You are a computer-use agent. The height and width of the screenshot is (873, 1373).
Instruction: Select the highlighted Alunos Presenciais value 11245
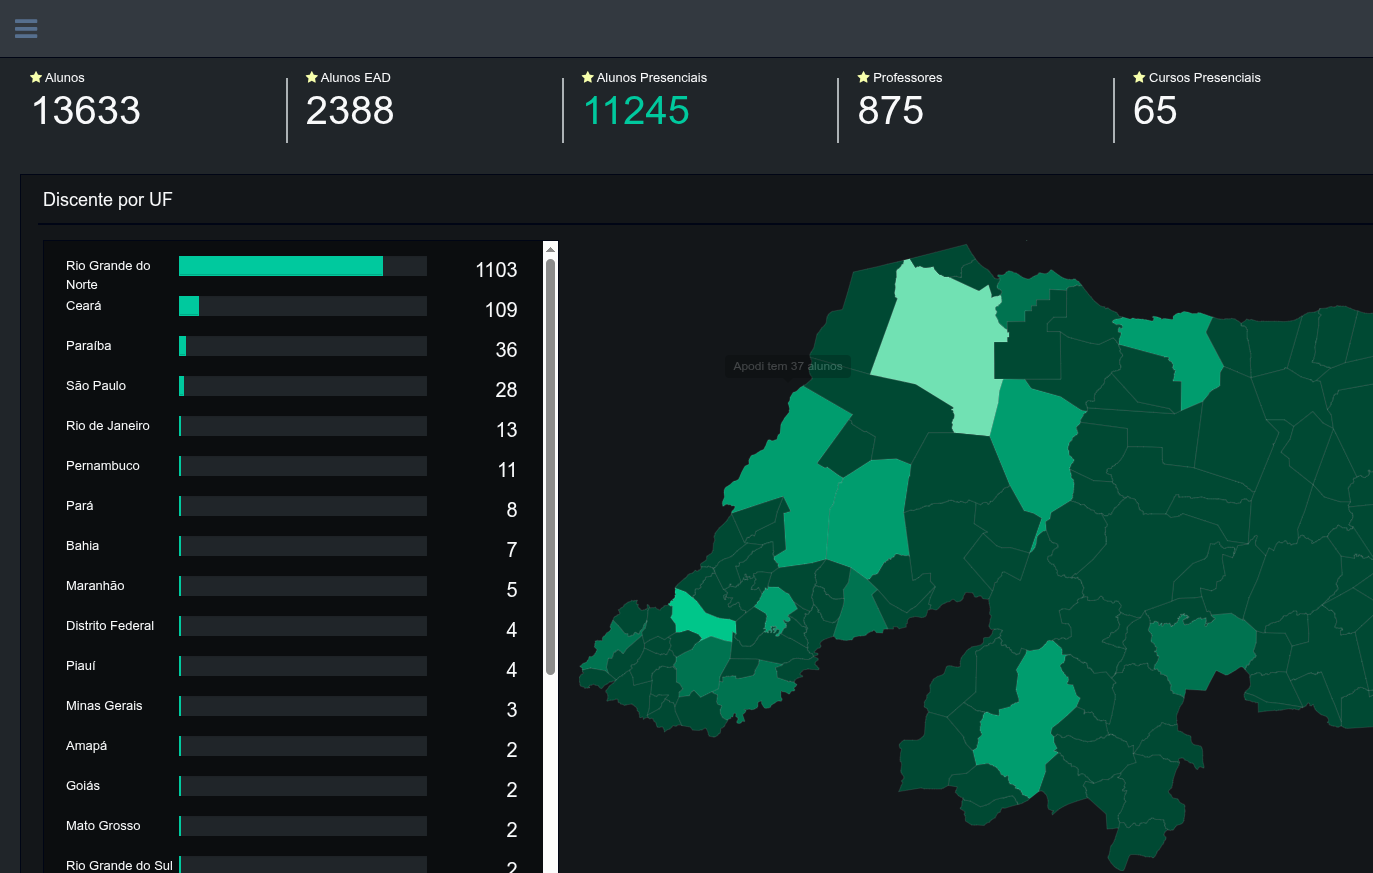(x=636, y=111)
